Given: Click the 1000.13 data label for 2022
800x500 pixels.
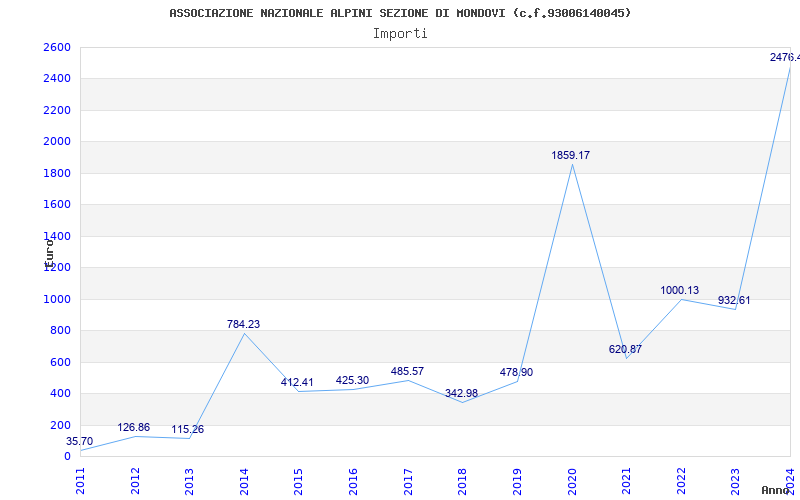Looking at the screenshot, I should tap(680, 291).
